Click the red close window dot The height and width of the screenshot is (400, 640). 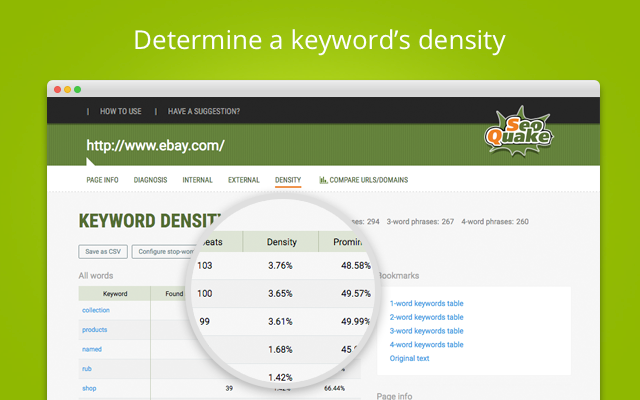point(58,89)
